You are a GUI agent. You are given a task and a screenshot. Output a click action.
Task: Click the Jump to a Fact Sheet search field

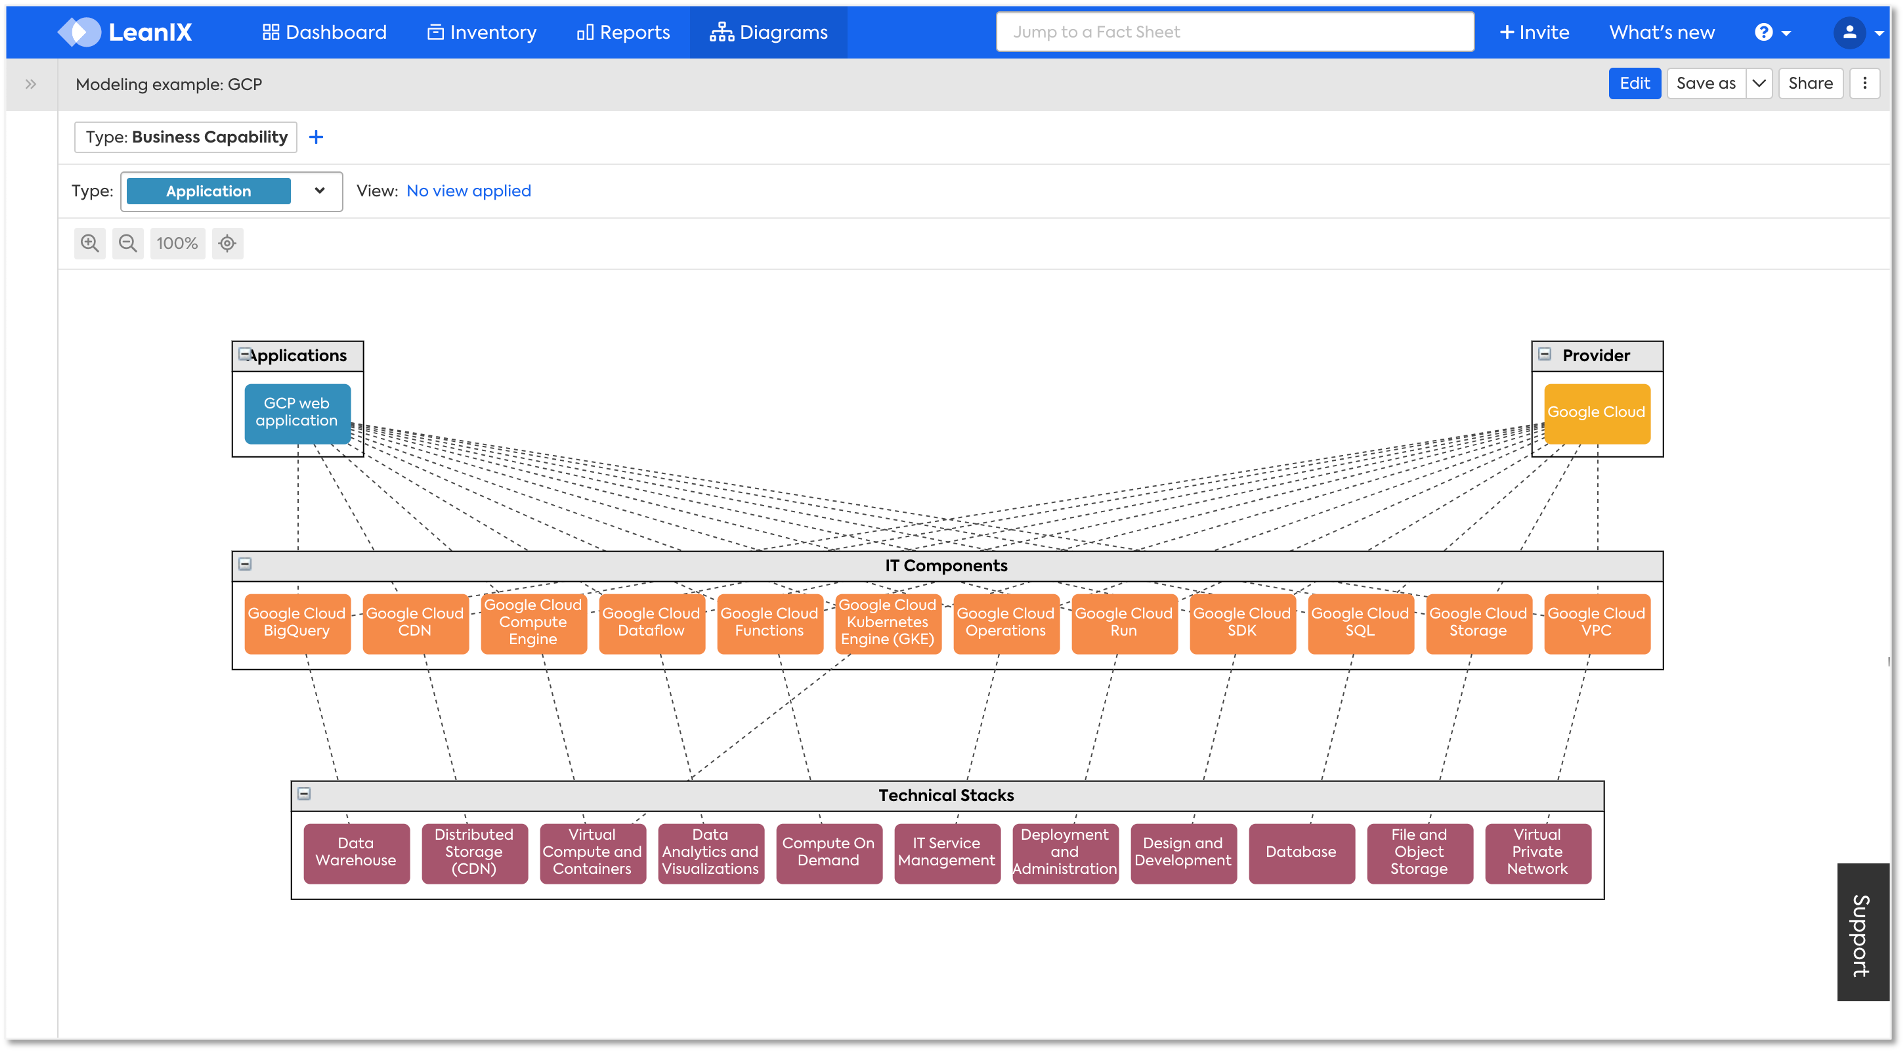click(x=1235, y=32)
